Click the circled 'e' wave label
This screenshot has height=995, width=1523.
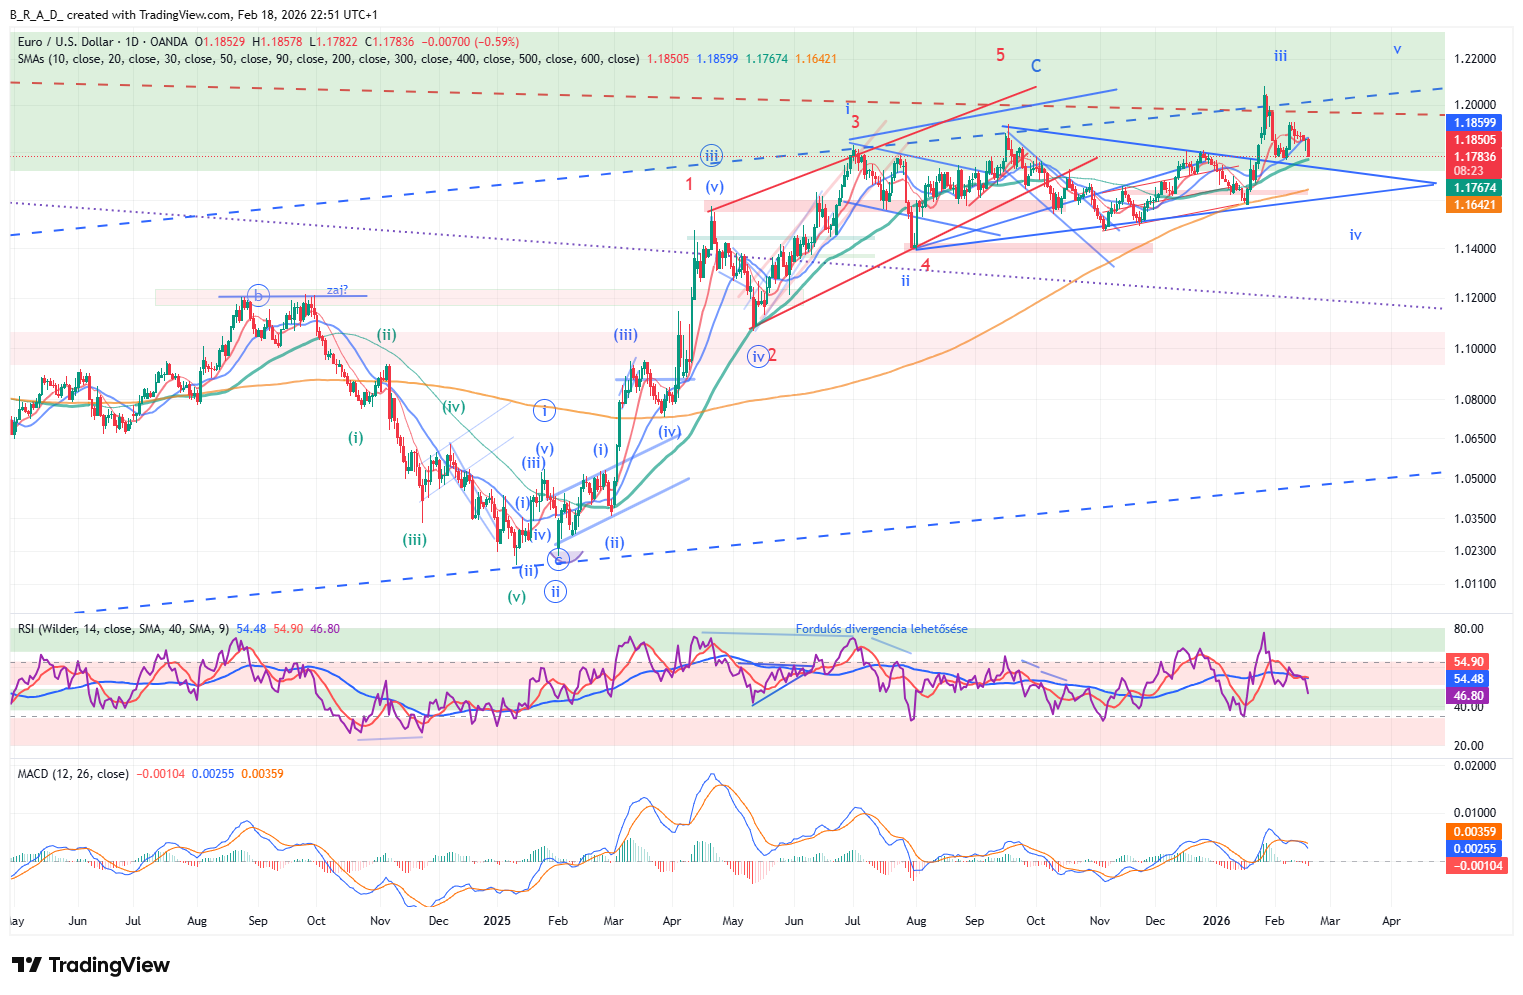click(558, 560)
